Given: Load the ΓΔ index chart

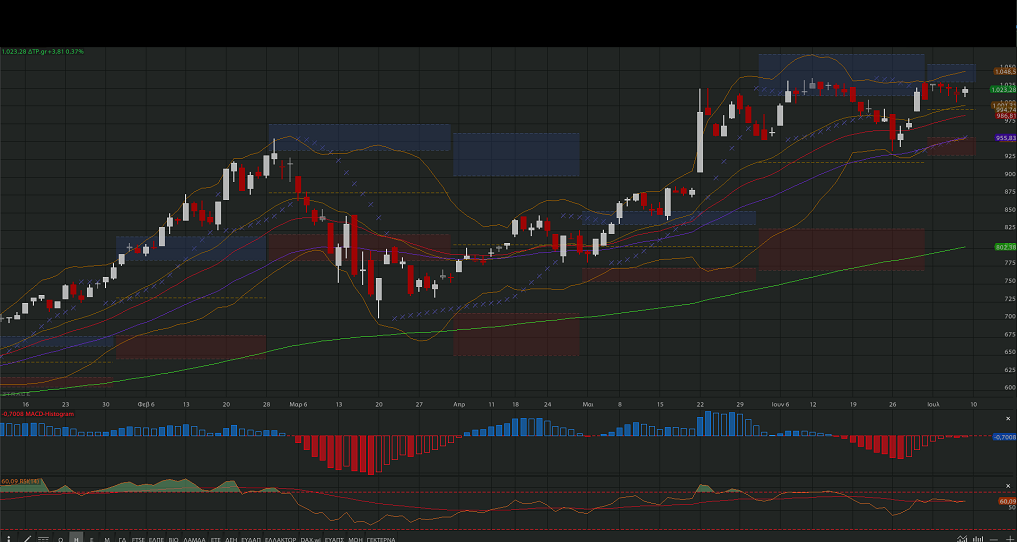Looking at the screenshot, I should 122,539.
